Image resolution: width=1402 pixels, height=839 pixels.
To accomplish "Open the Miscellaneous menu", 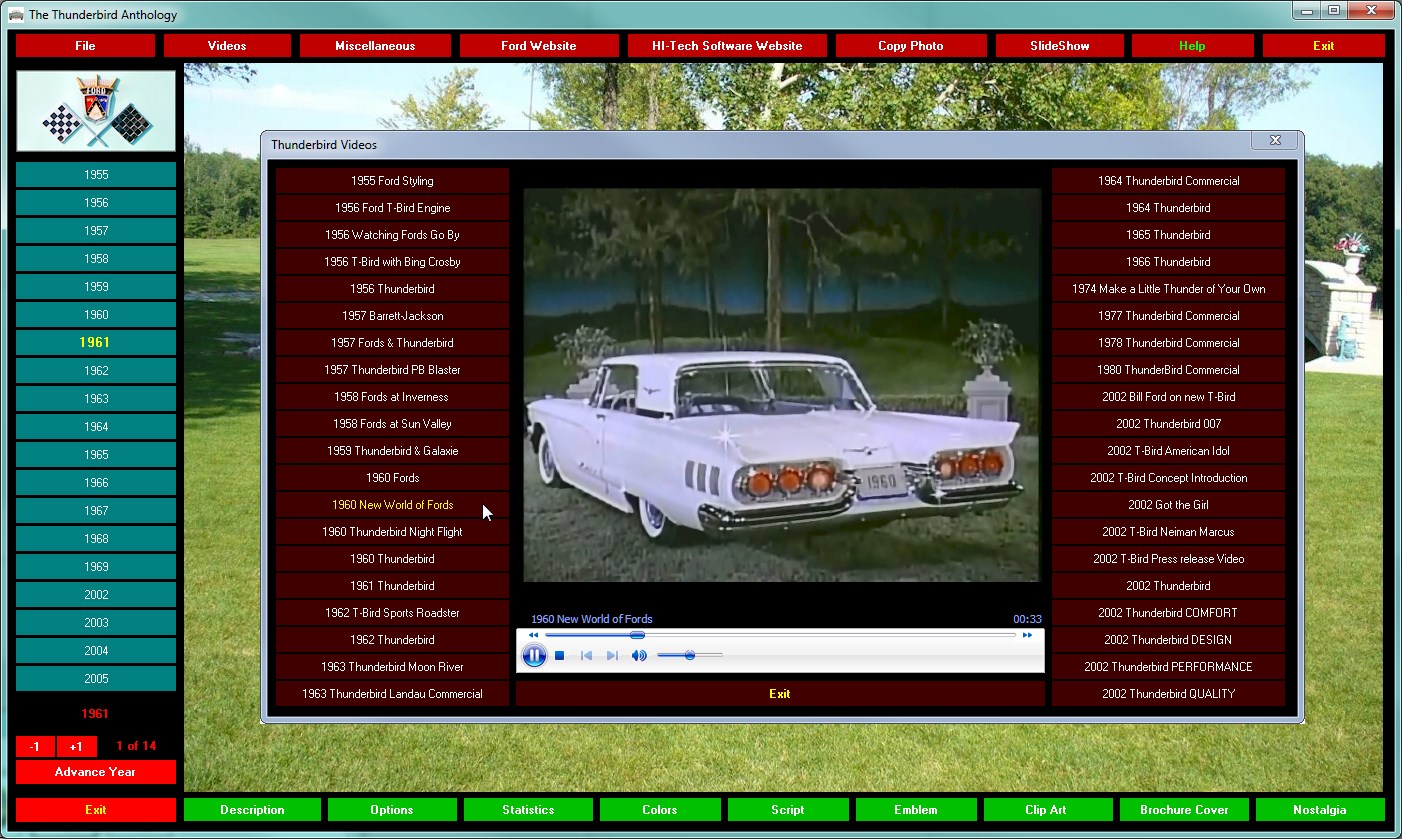I will [x=375, y=46].
